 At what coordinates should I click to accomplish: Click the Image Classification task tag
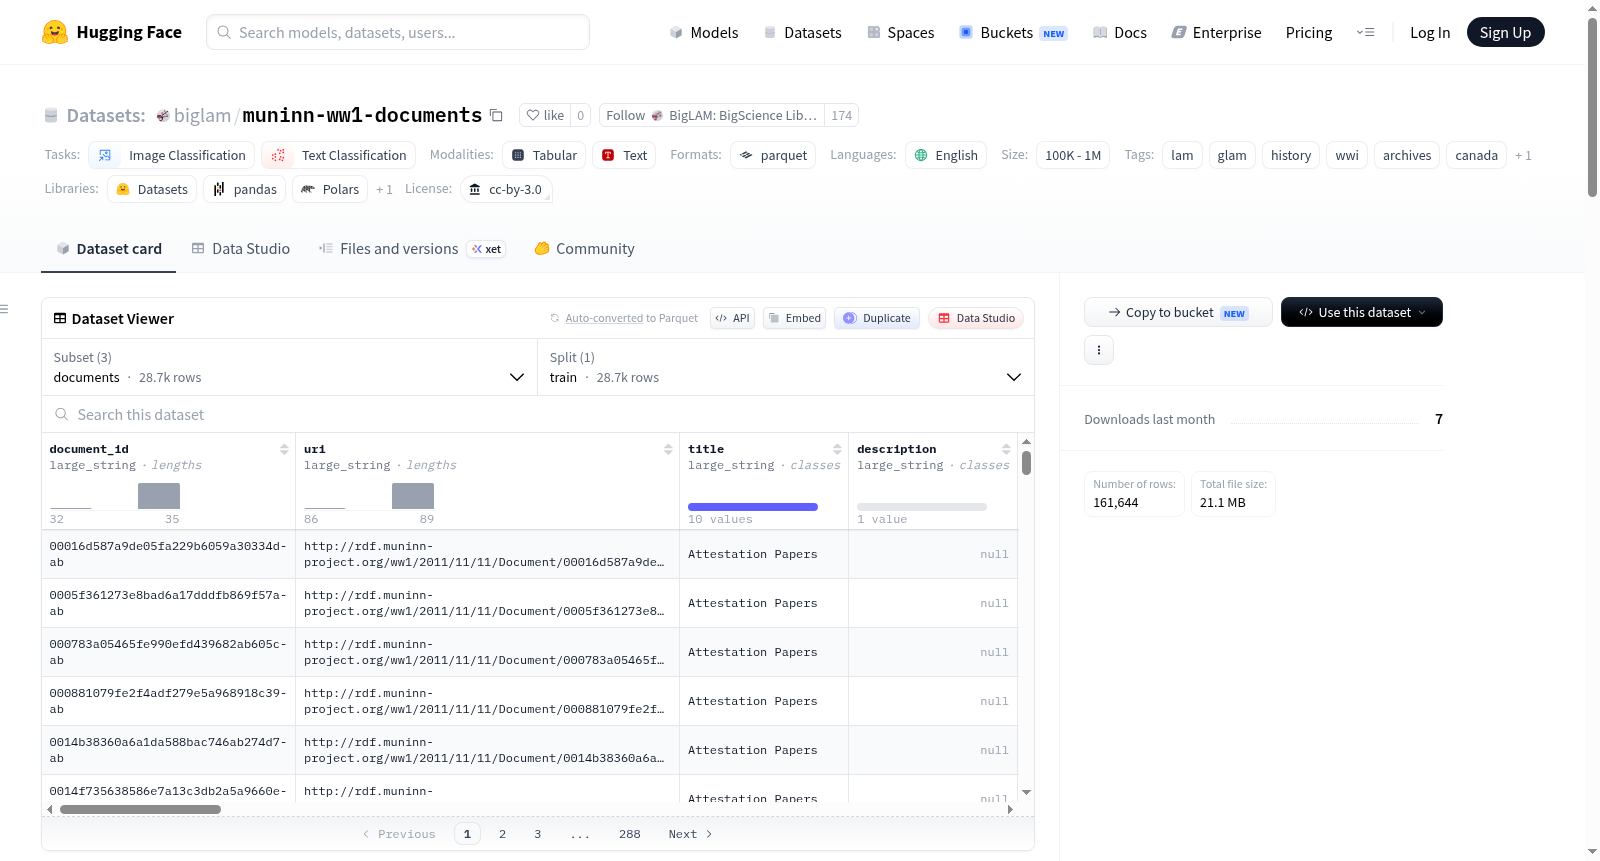(172, 155)
